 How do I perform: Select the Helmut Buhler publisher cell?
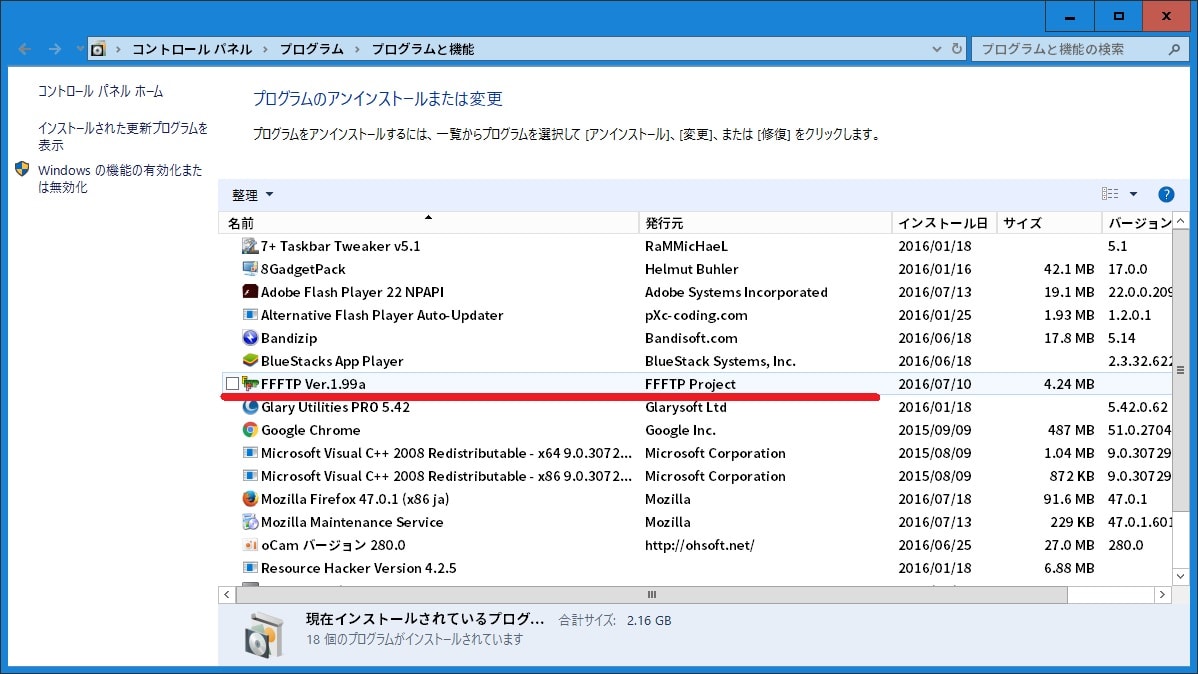[691, 268]
